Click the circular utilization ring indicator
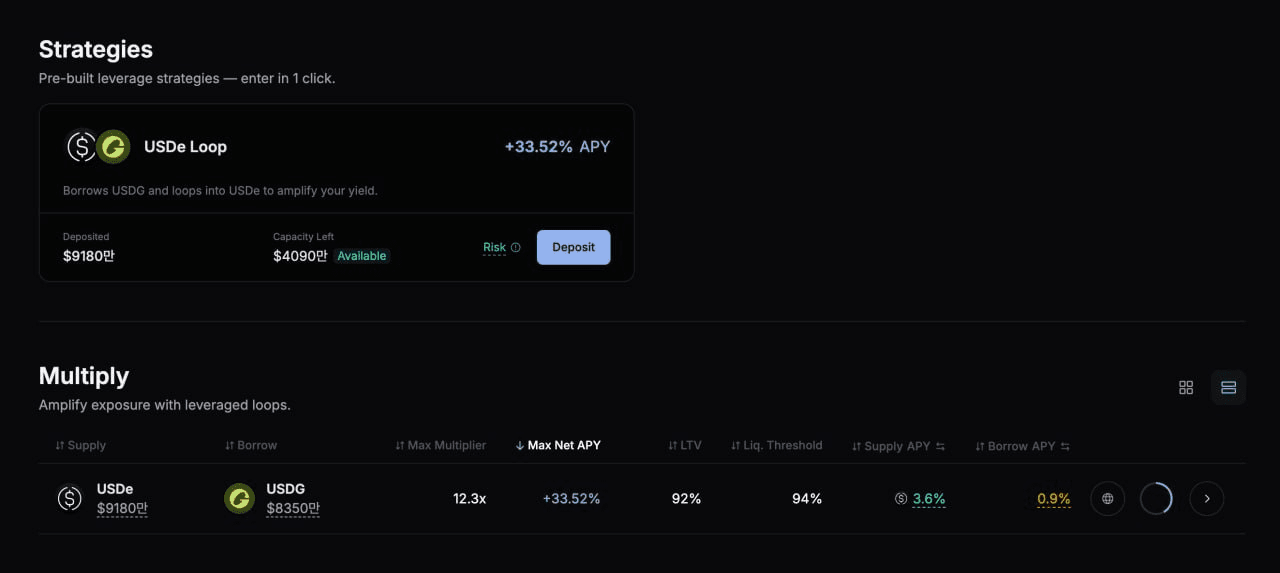The image size is (1280, 573). pyautogui.click(x=1156, y=498)
